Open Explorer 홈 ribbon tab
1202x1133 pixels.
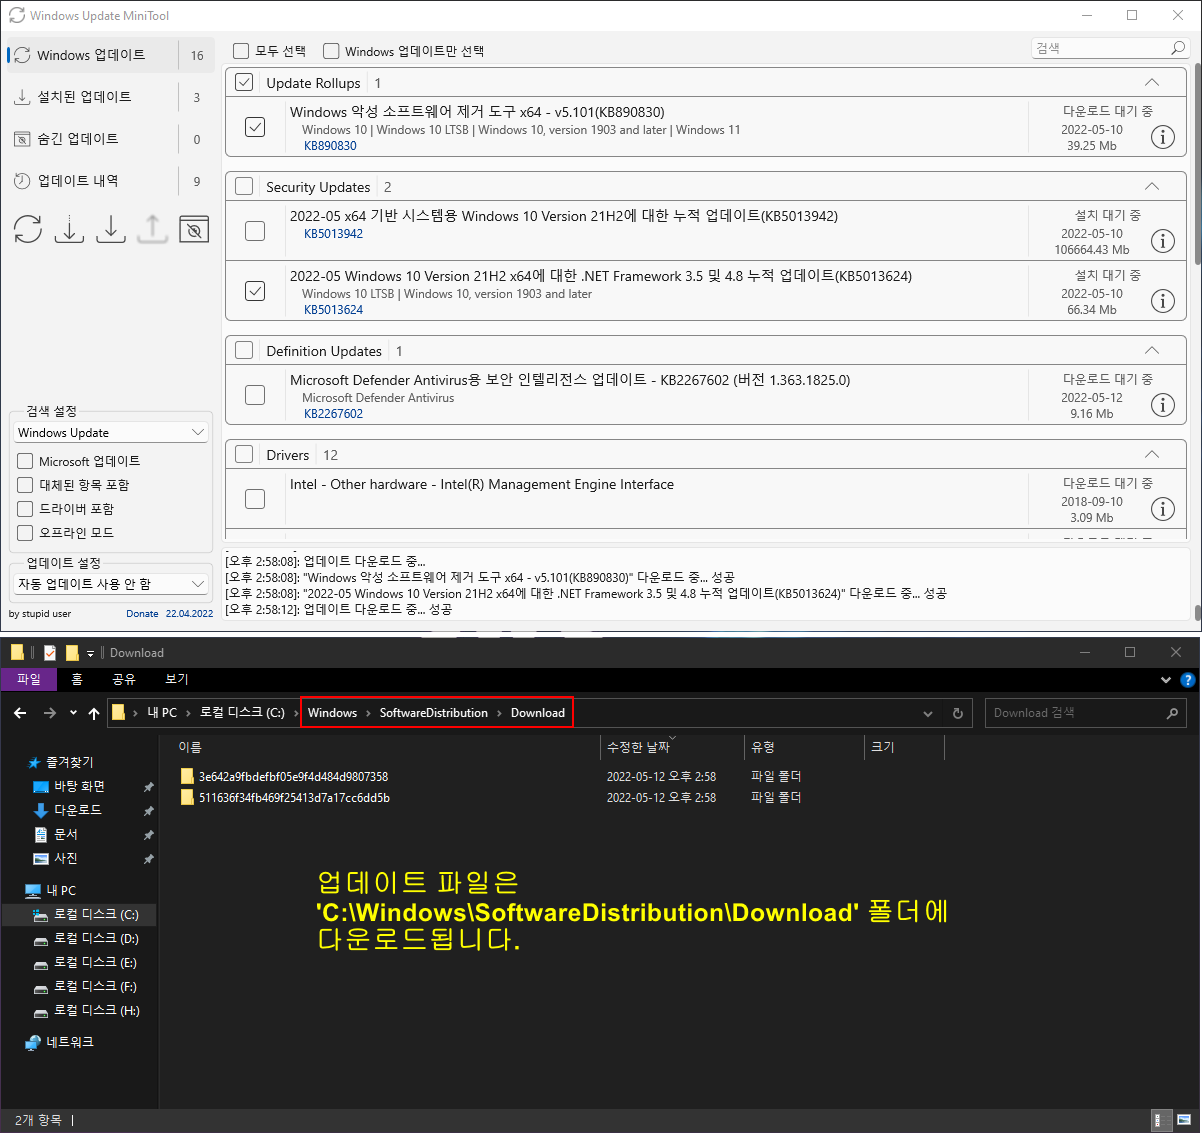pyautogui.click(x=77, y=680)
